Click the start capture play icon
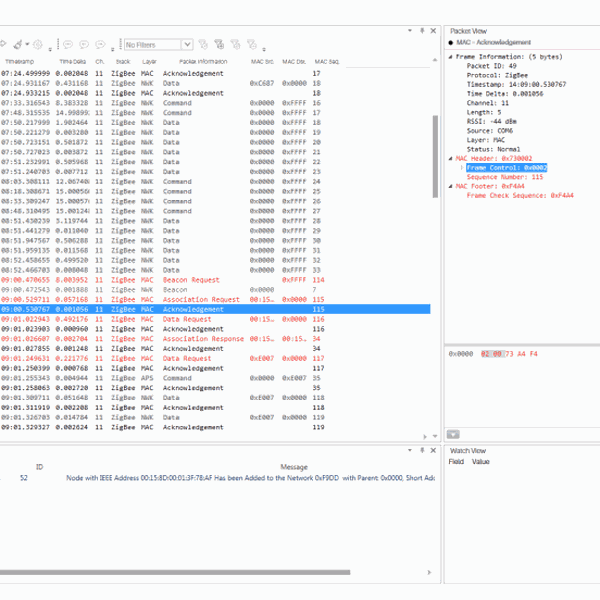This screenshot has width=600, height=600. (4, 44)
